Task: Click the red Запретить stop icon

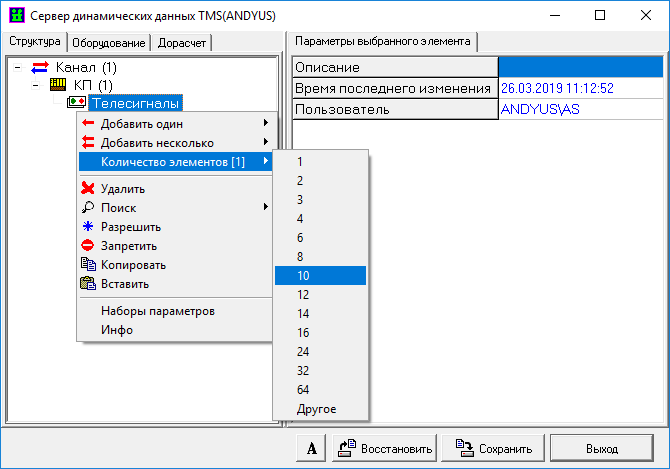Action: pos(88,246)
